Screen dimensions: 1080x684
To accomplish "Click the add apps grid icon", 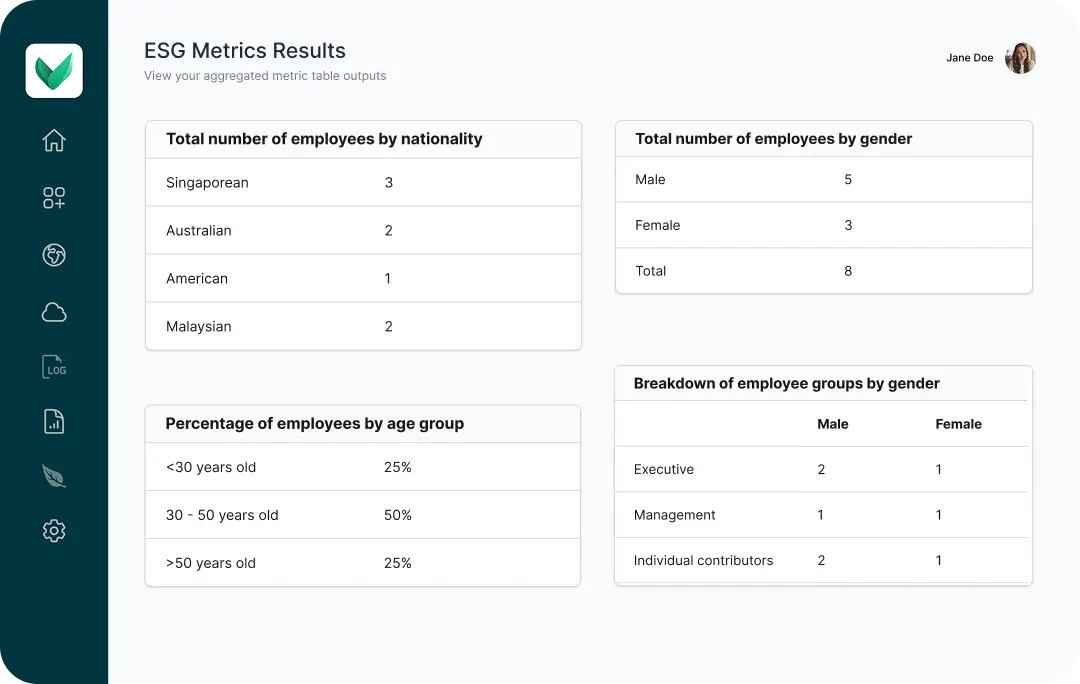I will (x=54, y=198).
